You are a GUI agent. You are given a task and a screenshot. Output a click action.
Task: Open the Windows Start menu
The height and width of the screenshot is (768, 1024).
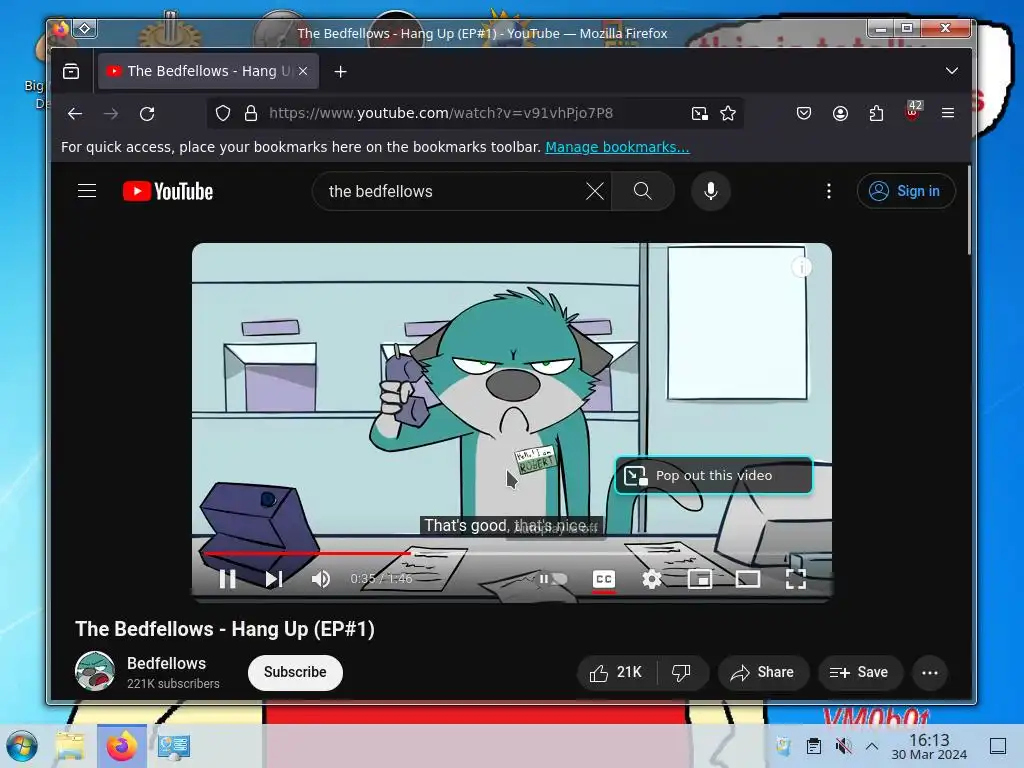(22, 746)
